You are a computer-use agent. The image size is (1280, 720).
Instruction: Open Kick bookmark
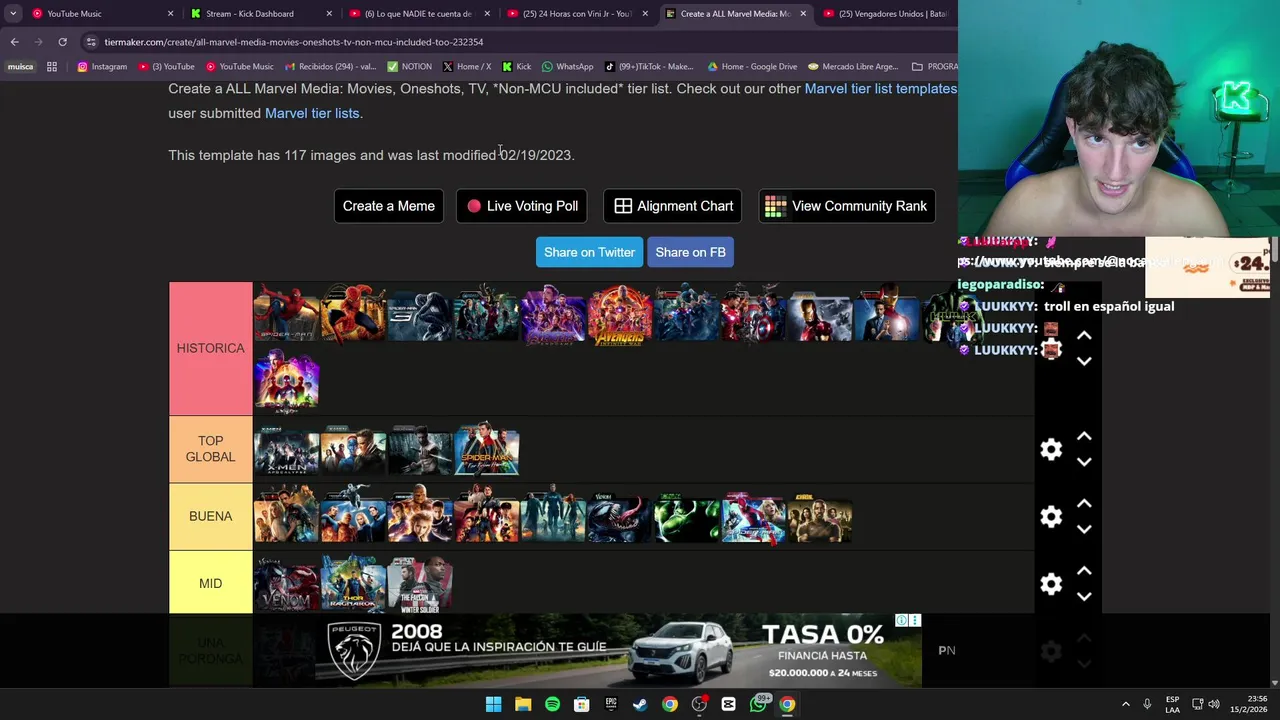[x=517, y=67]
